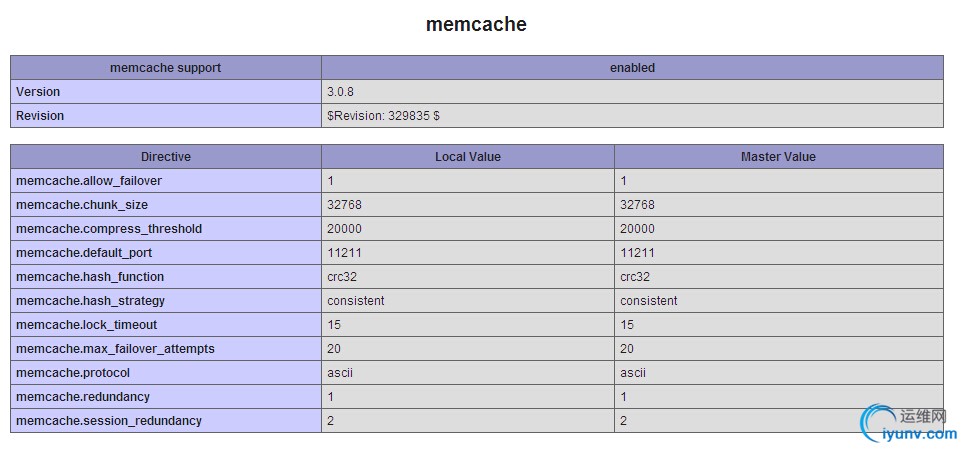
Task: Click crc32 in the Local Value column
Action: click(341, 277)
